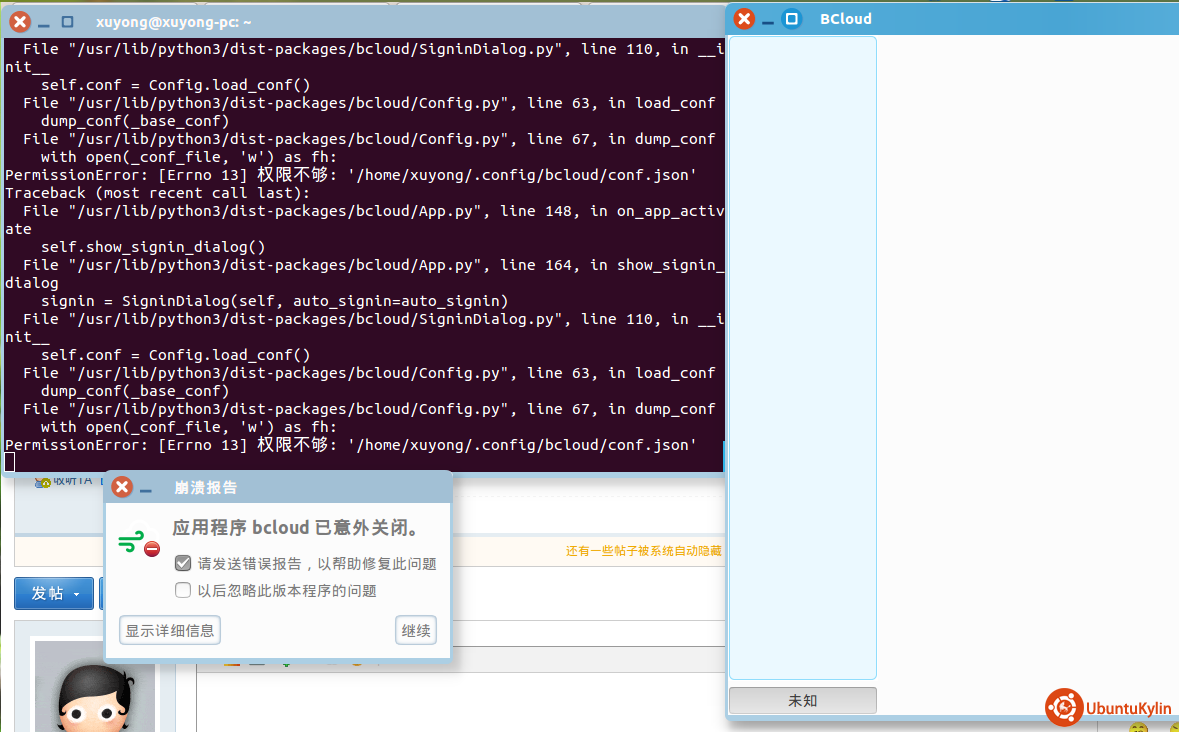Open the 还有一些帖子被系统自动隐藏 link

click(x=643, y=551)
